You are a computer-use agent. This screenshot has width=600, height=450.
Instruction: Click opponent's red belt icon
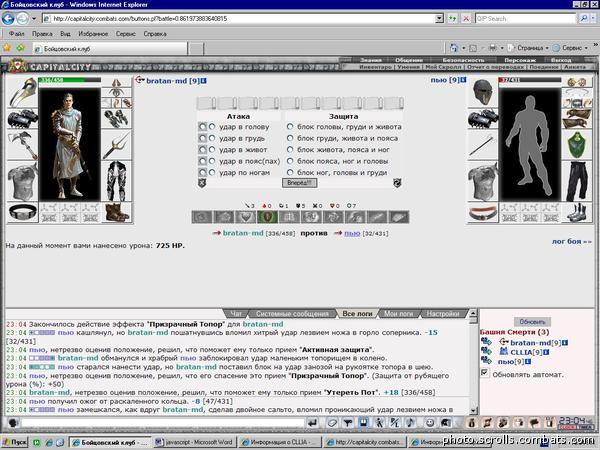tap(483, 213)
